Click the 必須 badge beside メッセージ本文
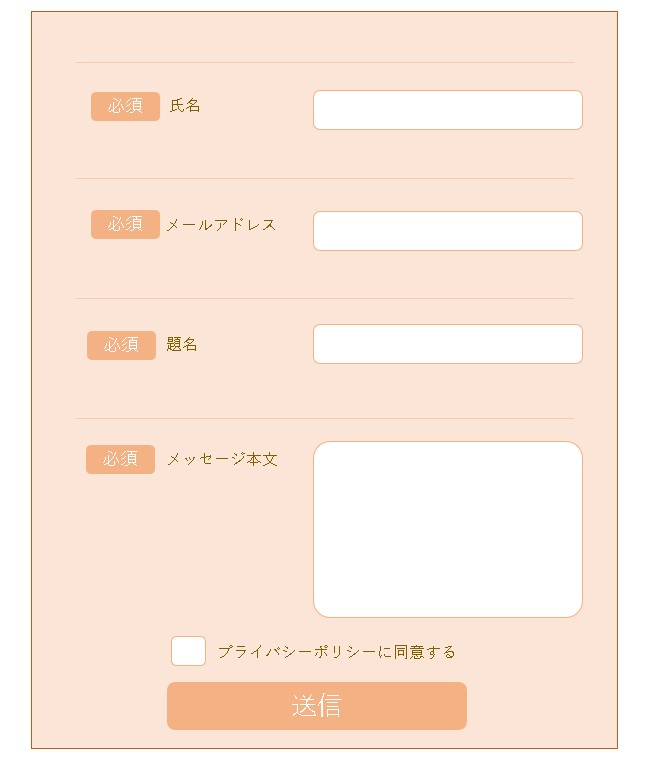Screen dimensions: 651x769 [x=120, y=459]
